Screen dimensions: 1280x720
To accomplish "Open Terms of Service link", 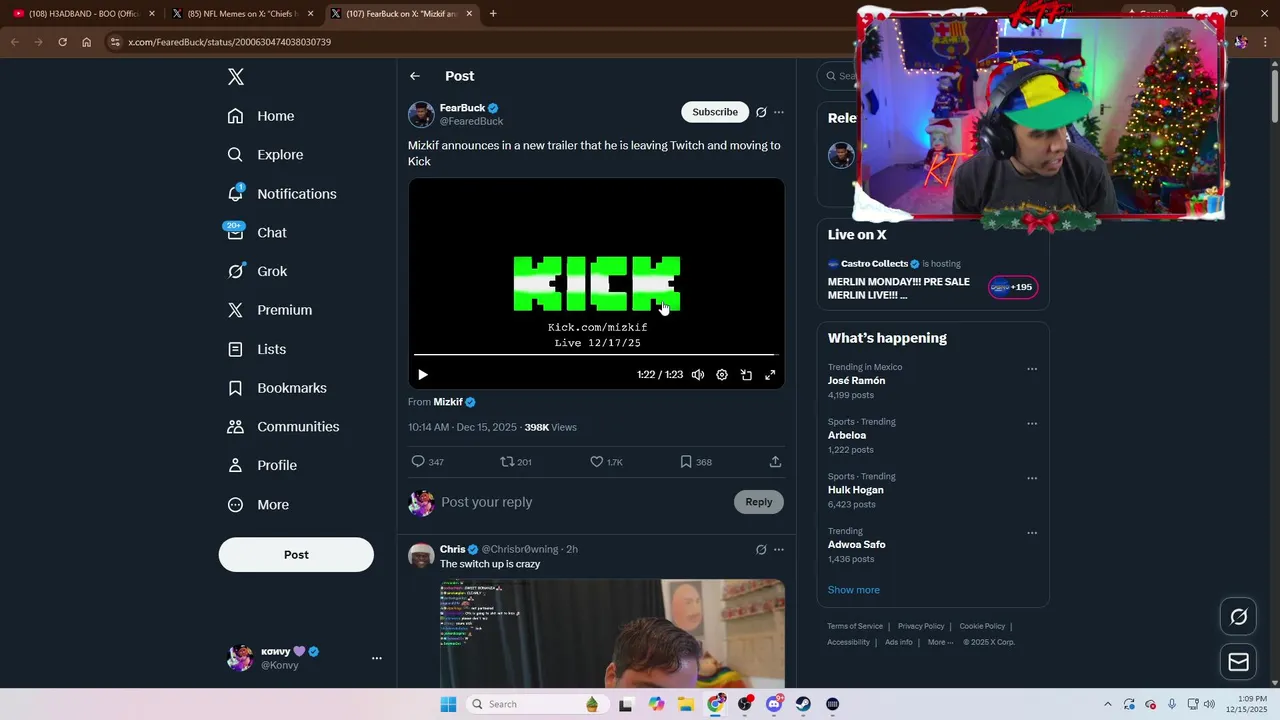I will click(x=855, y=626).
